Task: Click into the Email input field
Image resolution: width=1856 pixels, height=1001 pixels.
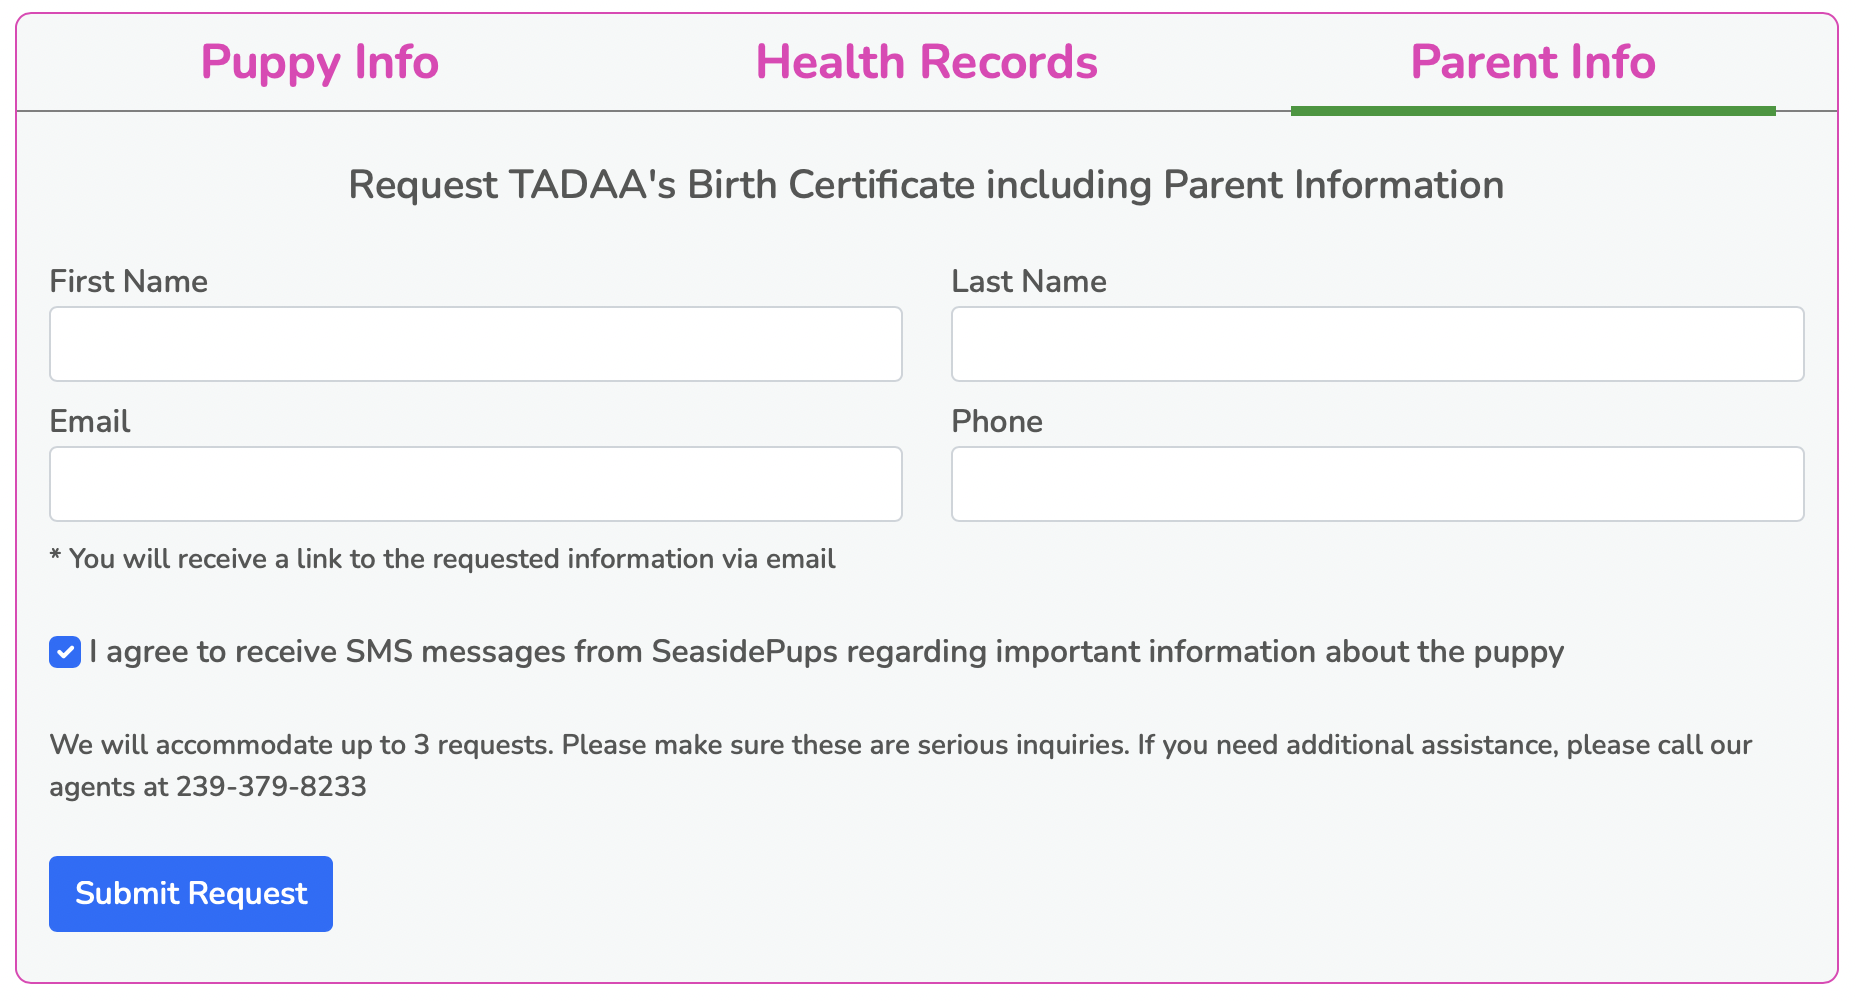Action: point(476,484)
